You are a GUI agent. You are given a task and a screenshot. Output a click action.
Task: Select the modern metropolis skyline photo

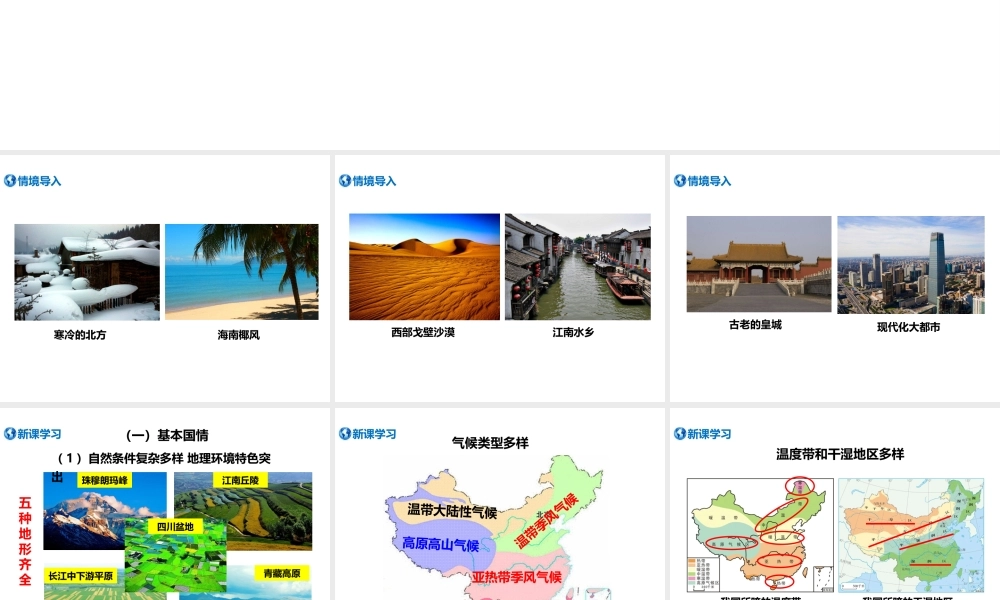[911, 265]
